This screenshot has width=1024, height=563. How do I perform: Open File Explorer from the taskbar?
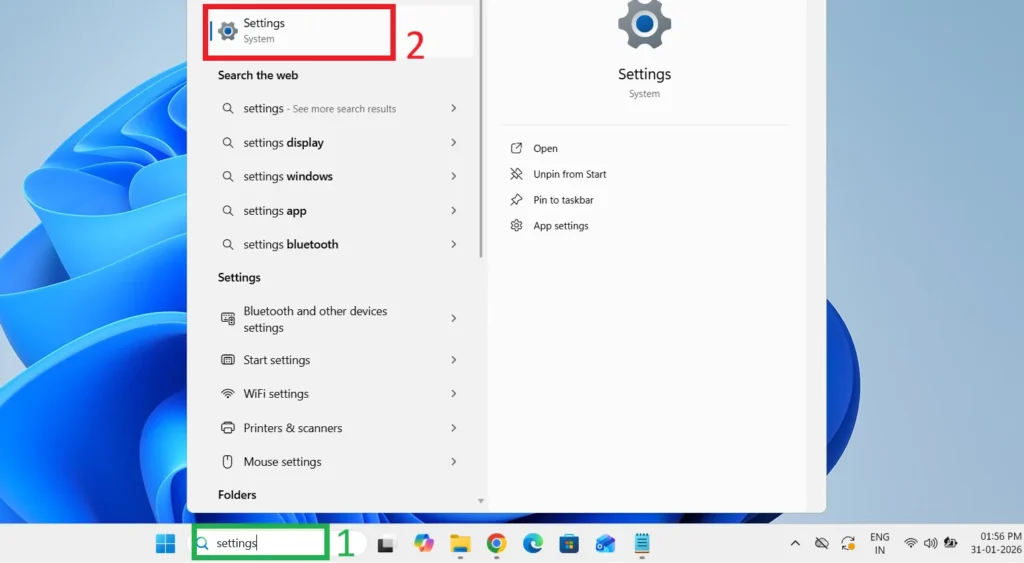(460, 543)
